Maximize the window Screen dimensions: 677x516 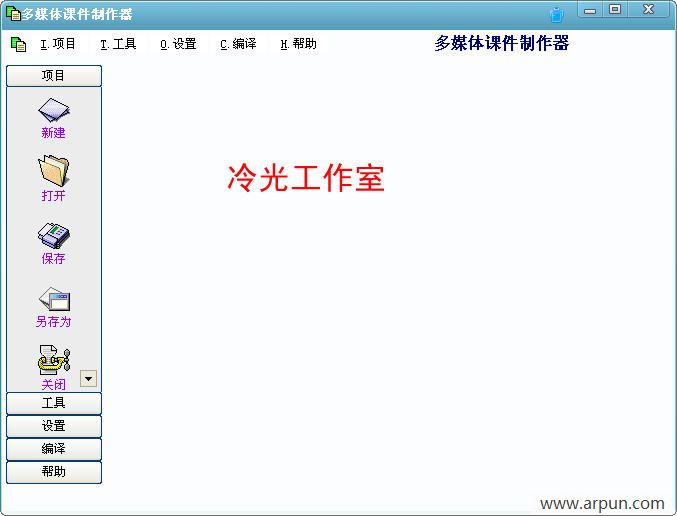(615, 9)
